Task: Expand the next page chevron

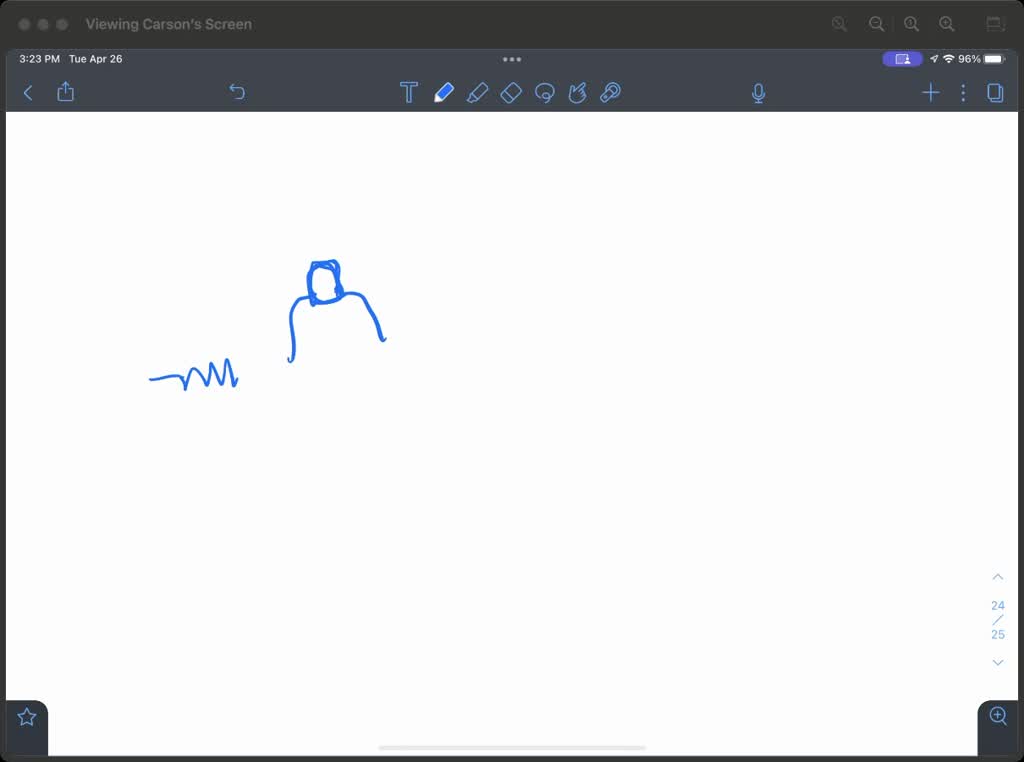Action: point(997,662)
